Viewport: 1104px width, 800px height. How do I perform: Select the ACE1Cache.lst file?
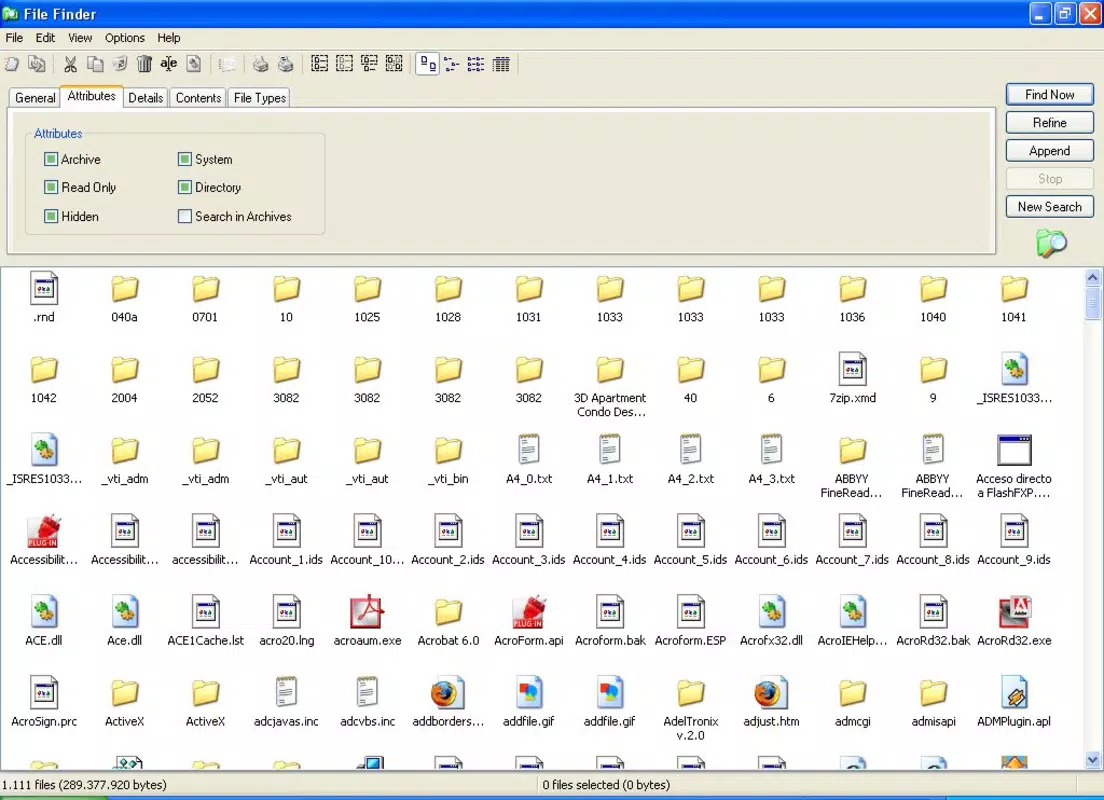[x=205, y=612]
